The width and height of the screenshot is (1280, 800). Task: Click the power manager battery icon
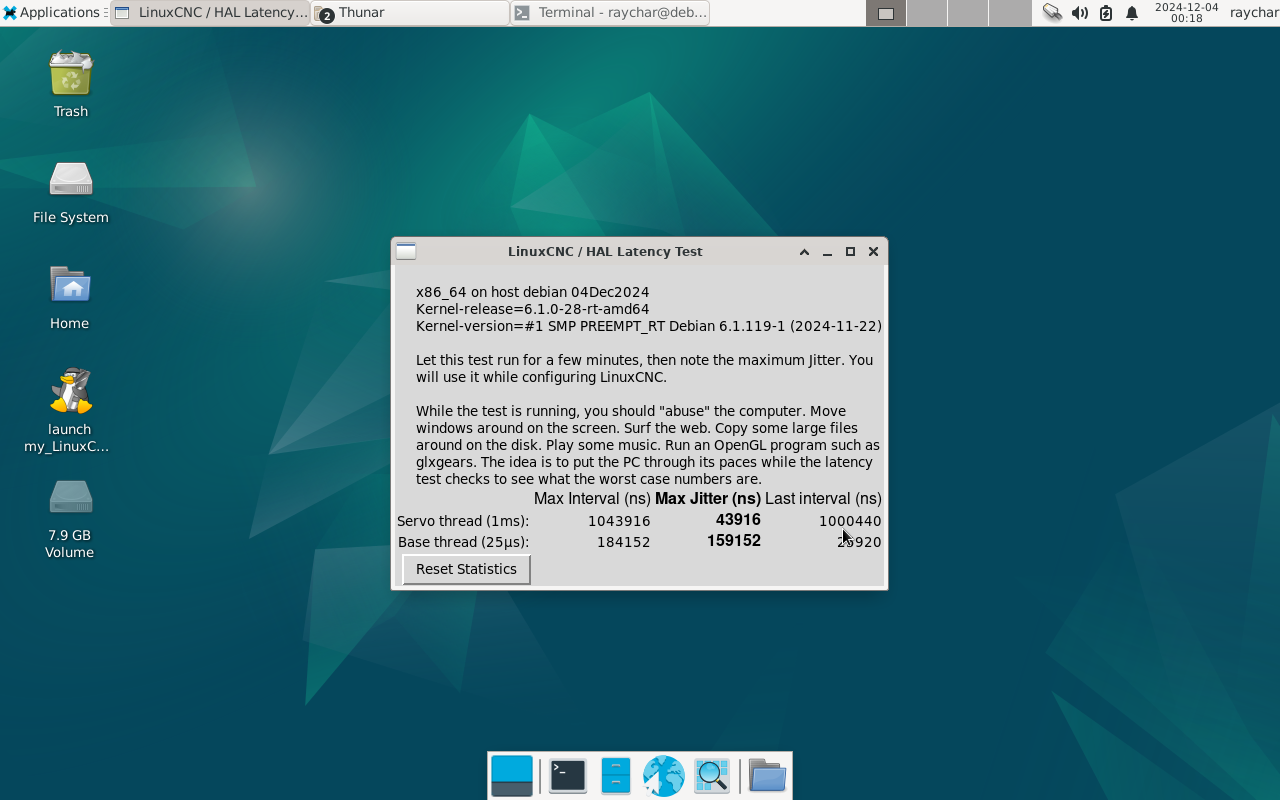pos(1106,13)
